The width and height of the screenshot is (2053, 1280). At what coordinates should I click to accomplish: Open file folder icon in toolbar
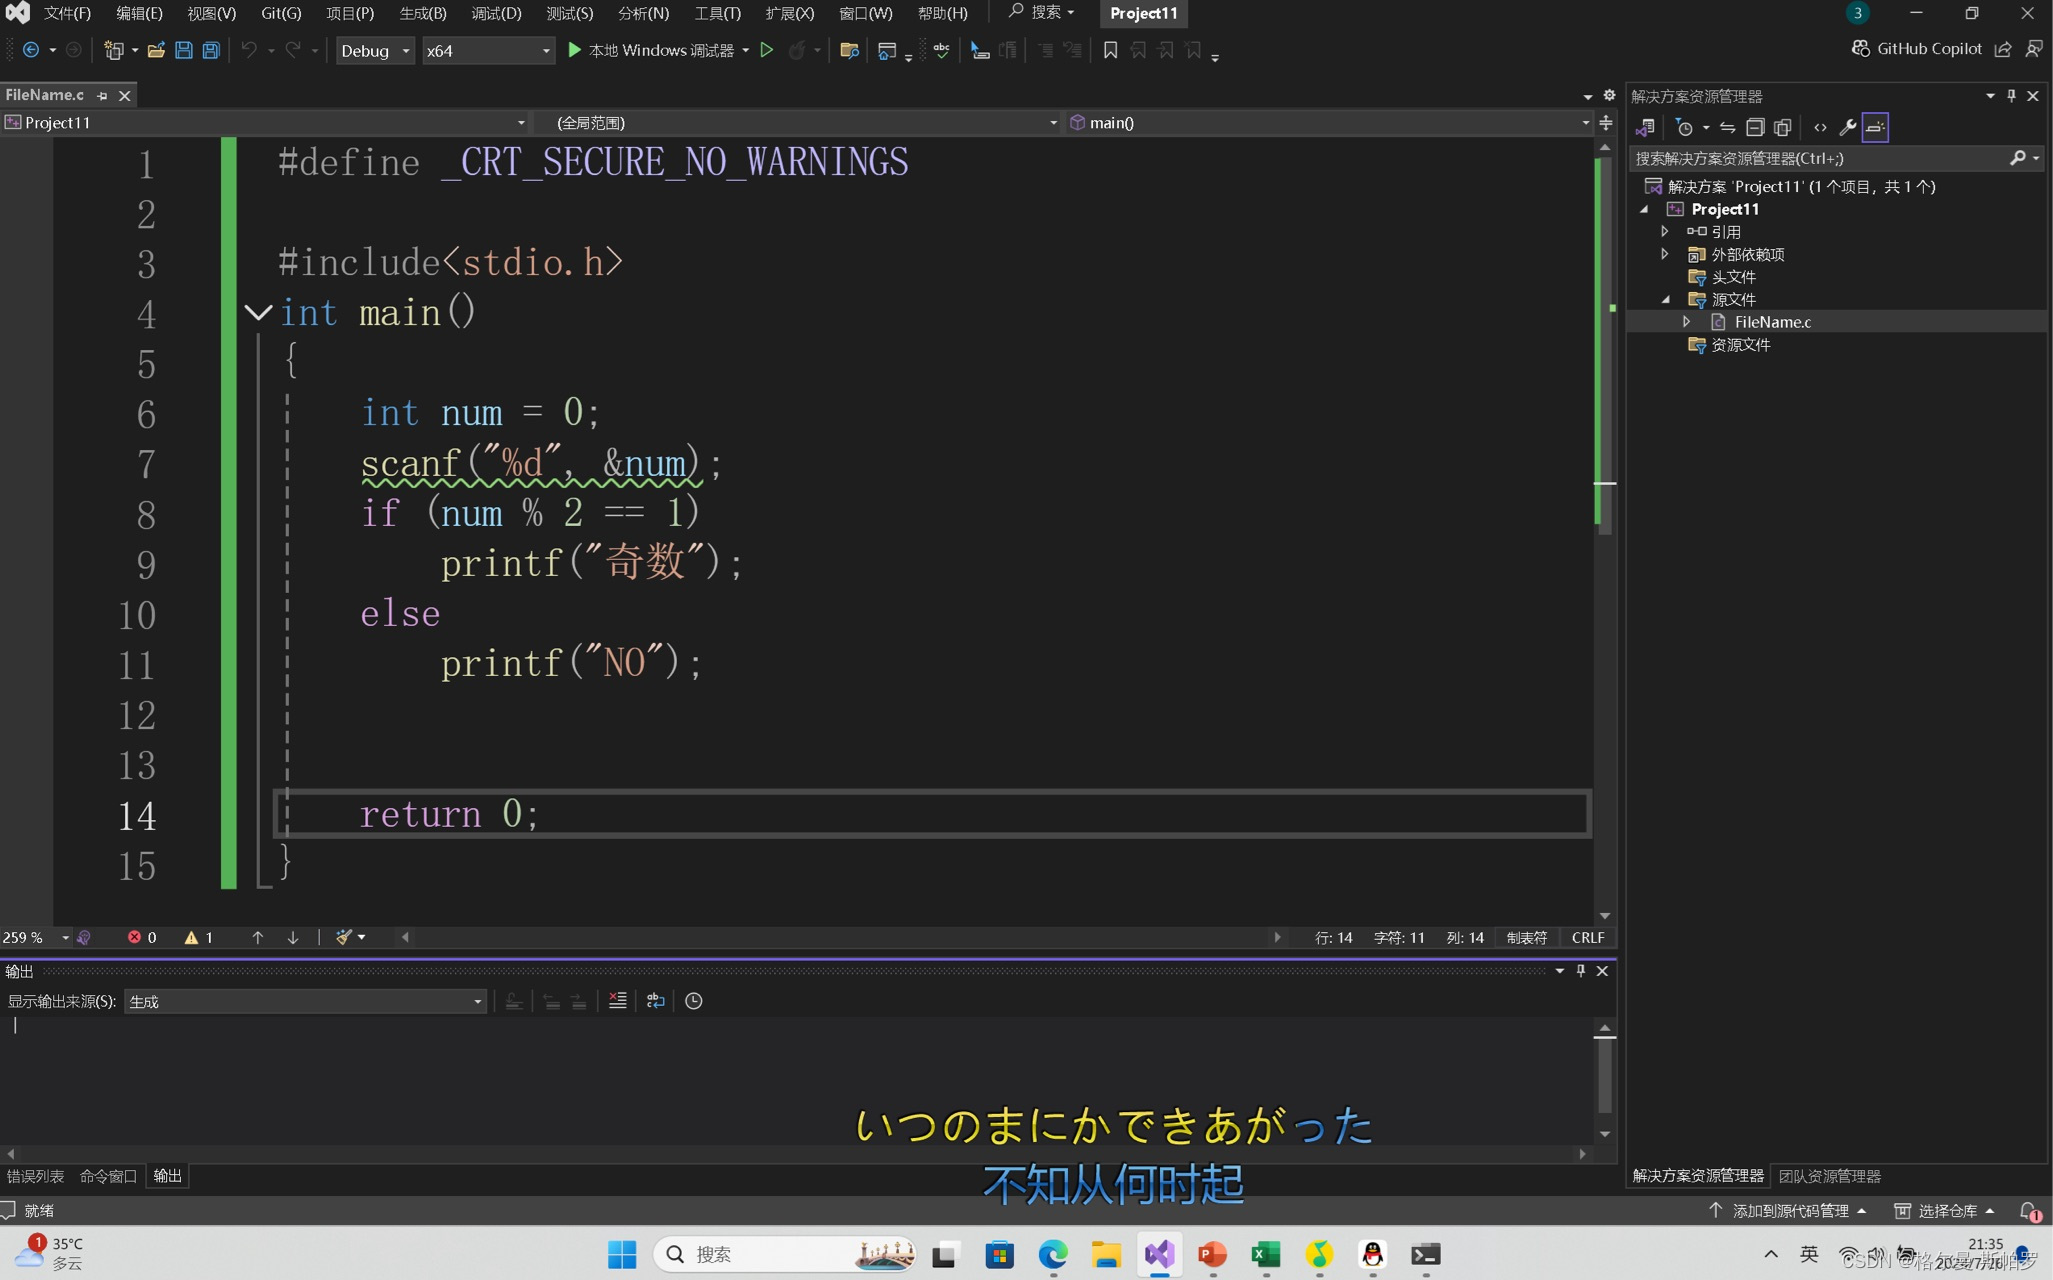click(x=155, y=50)
